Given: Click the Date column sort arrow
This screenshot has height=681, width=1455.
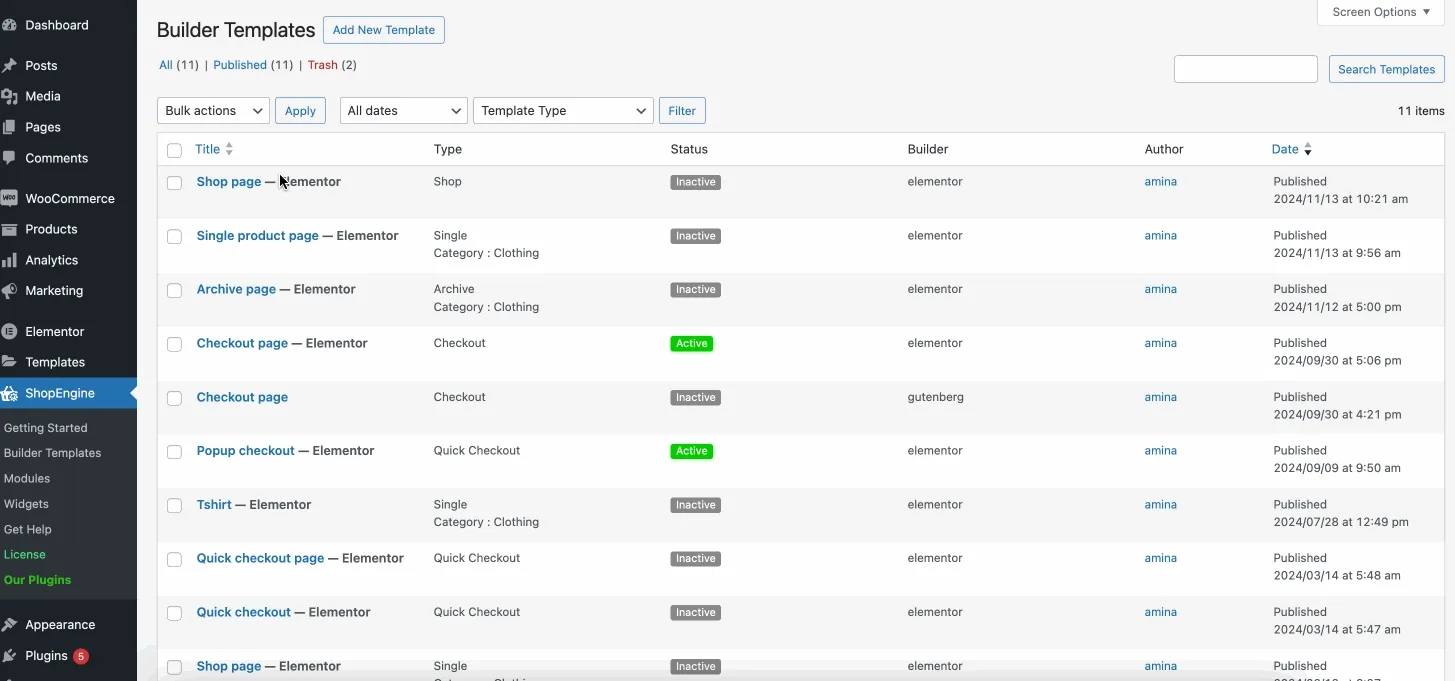Looking at the screenshot, I should pos(1307,150).
